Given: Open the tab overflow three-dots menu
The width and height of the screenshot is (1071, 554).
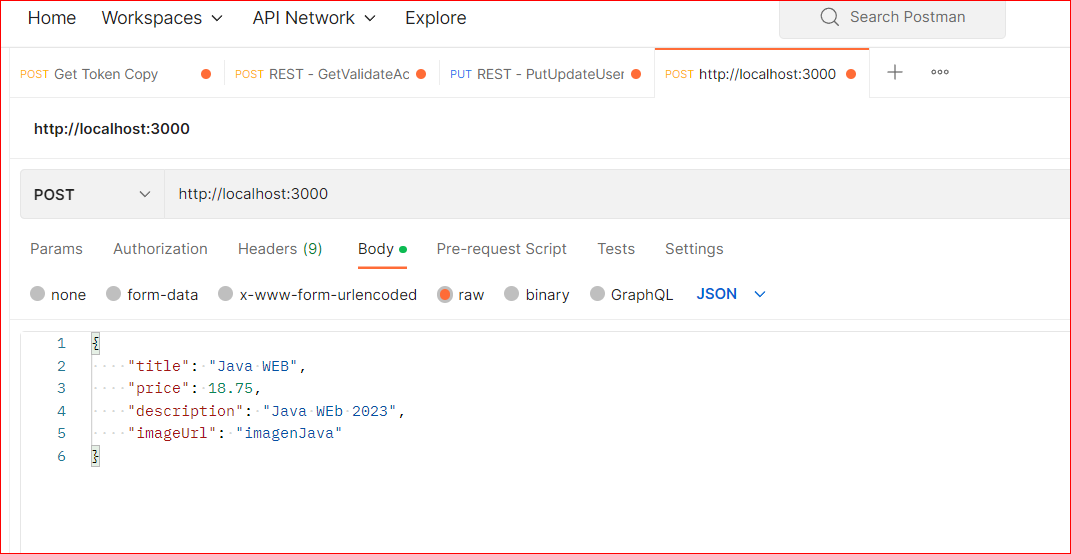Looking at the screenshot, I should pyautogui.click(x=940, y=72).
